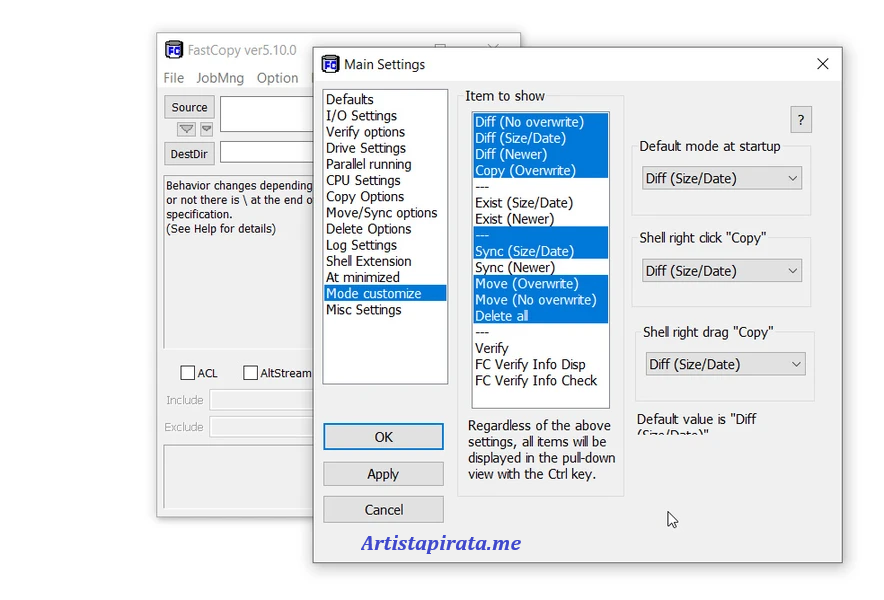This screenshot has width=884, height=600.
Task: Open the Option menu
Action: (x=277, y=77)
